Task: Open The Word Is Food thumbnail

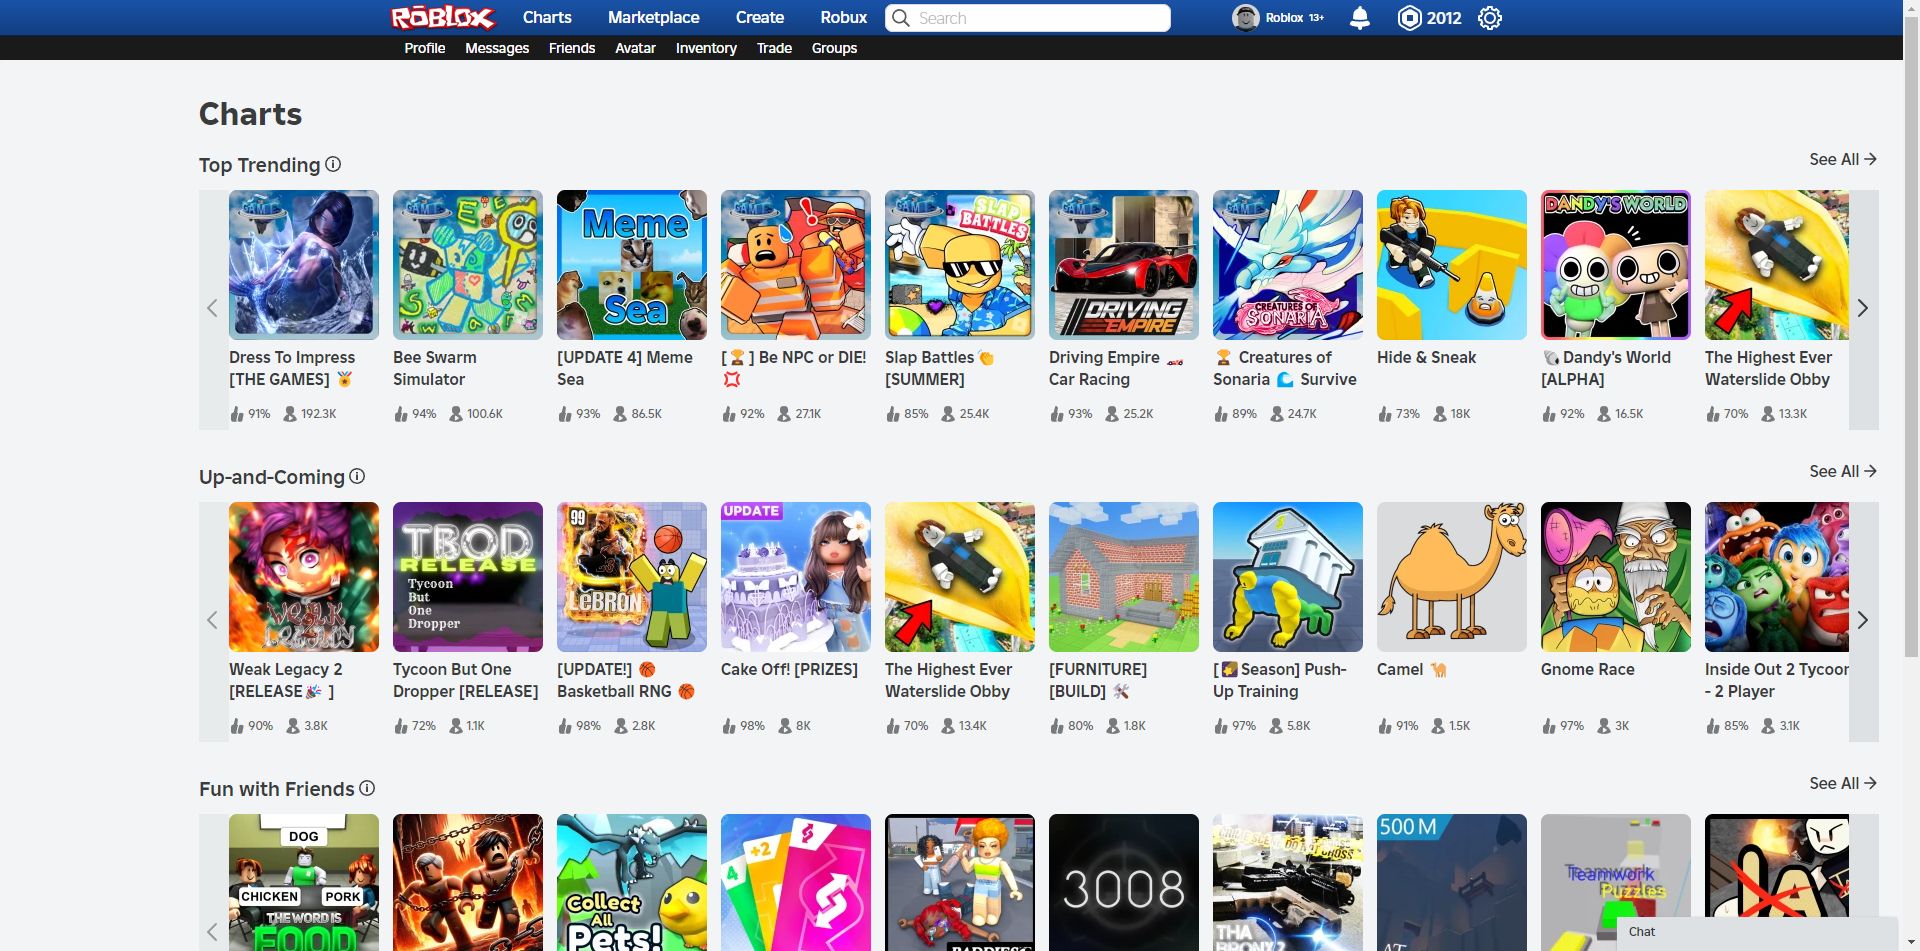Action: pyautogui.click(x=304, y=882)
